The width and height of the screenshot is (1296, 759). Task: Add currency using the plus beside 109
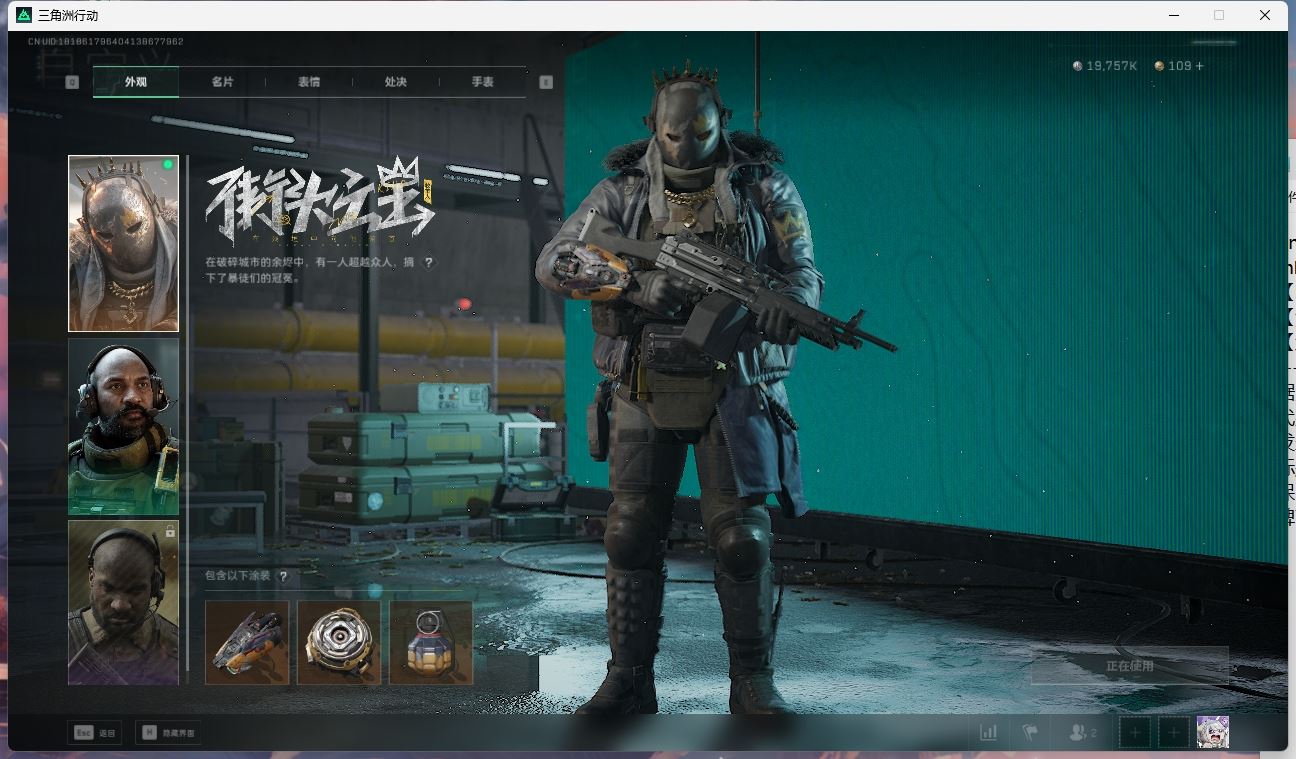pyautogui.click(x=1200, y=66)
